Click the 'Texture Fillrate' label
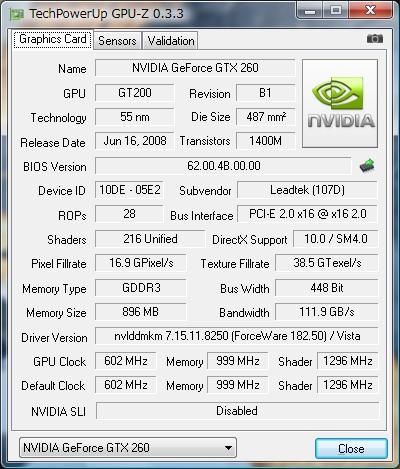This screenshot has height=469, width=400. [x=235, y=264]
